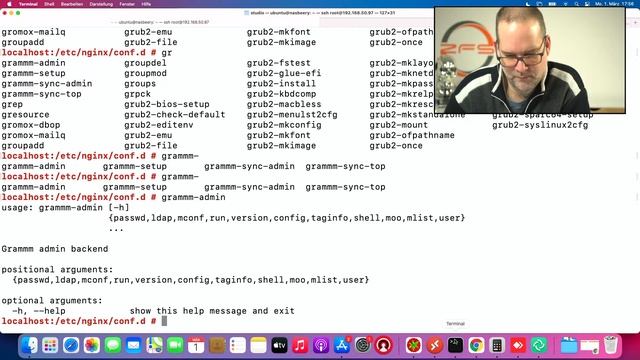Open the blue folder stack in Dock

click(x=569, y=345)
